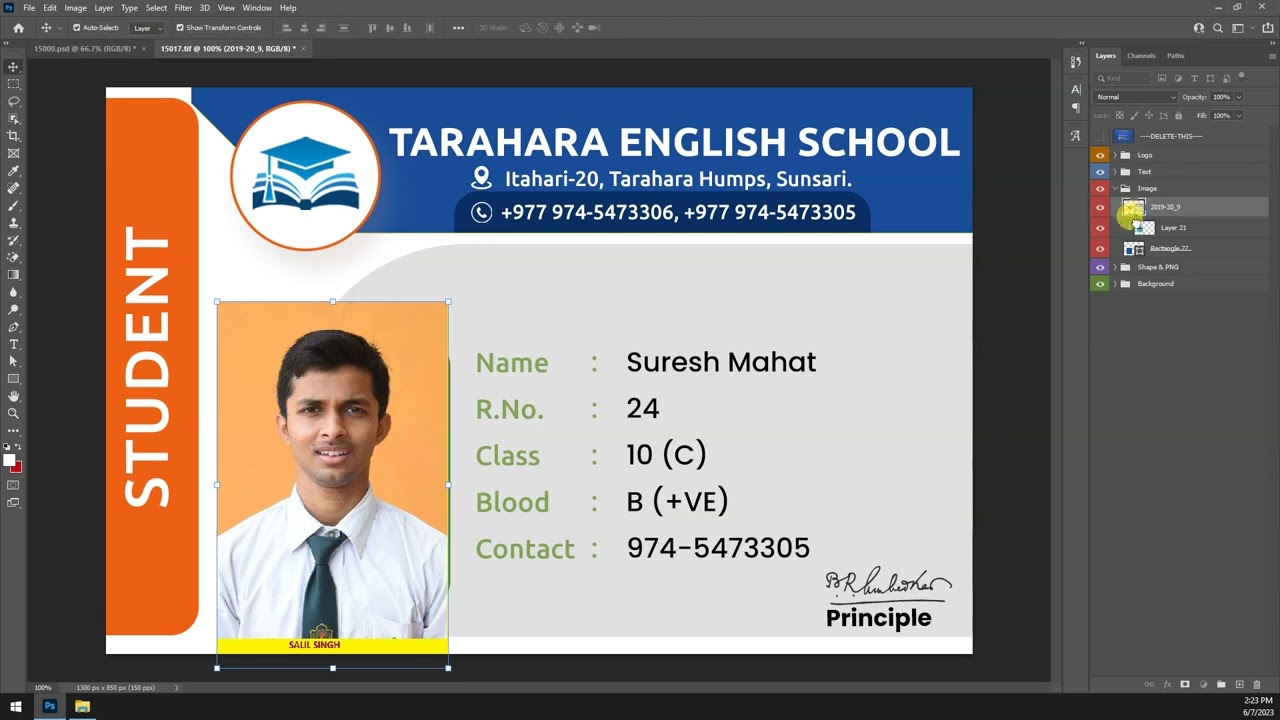This screenshot has width=1280, height=720.
Task: Select the Move tool in the toolbox
Action: (x=13, y=67)
